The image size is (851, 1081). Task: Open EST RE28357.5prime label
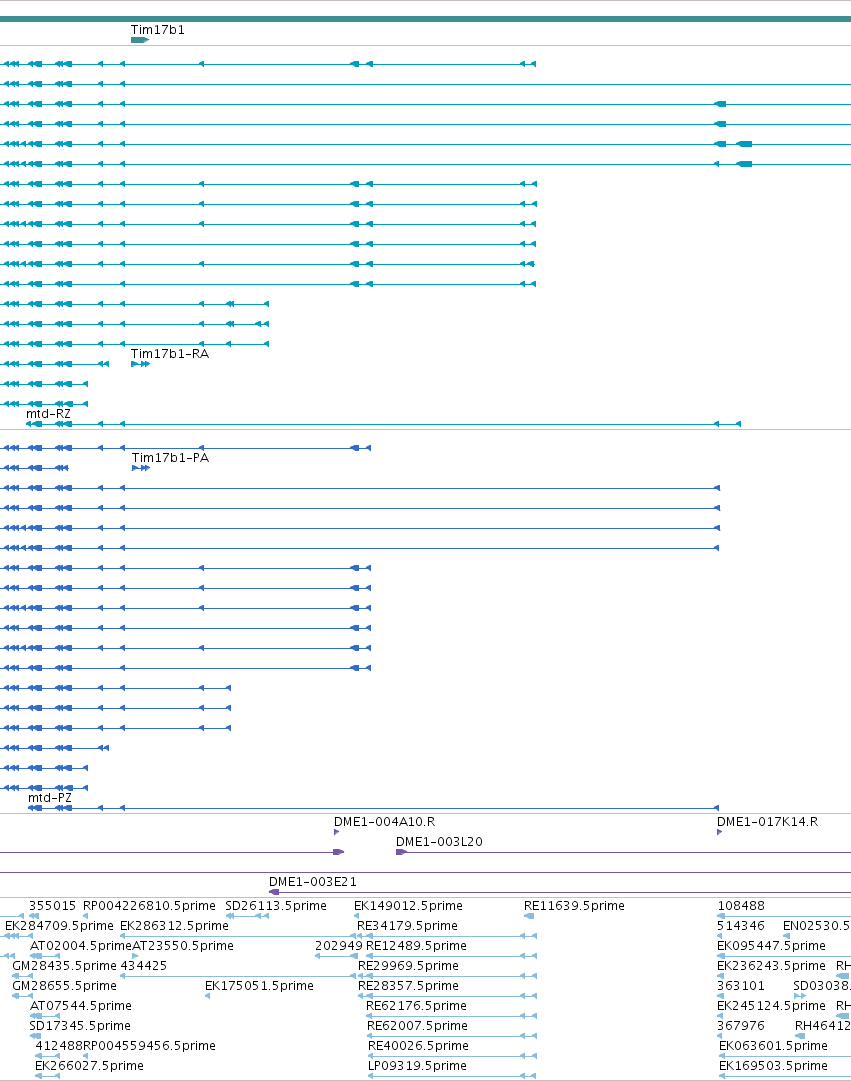coord(408,986)
